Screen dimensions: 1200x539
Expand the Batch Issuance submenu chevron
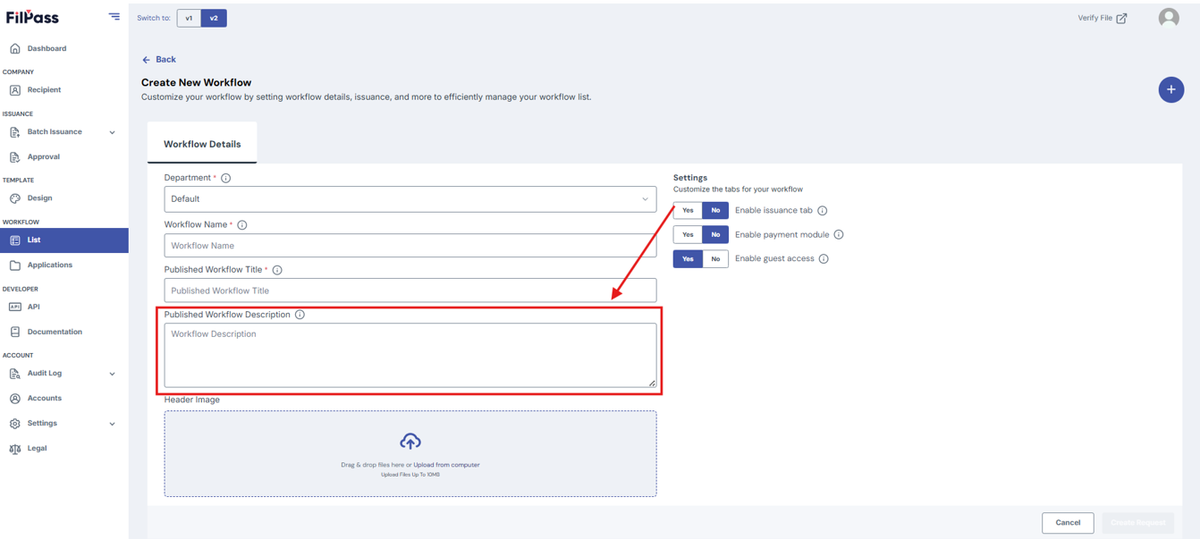[x=112, y=132]
